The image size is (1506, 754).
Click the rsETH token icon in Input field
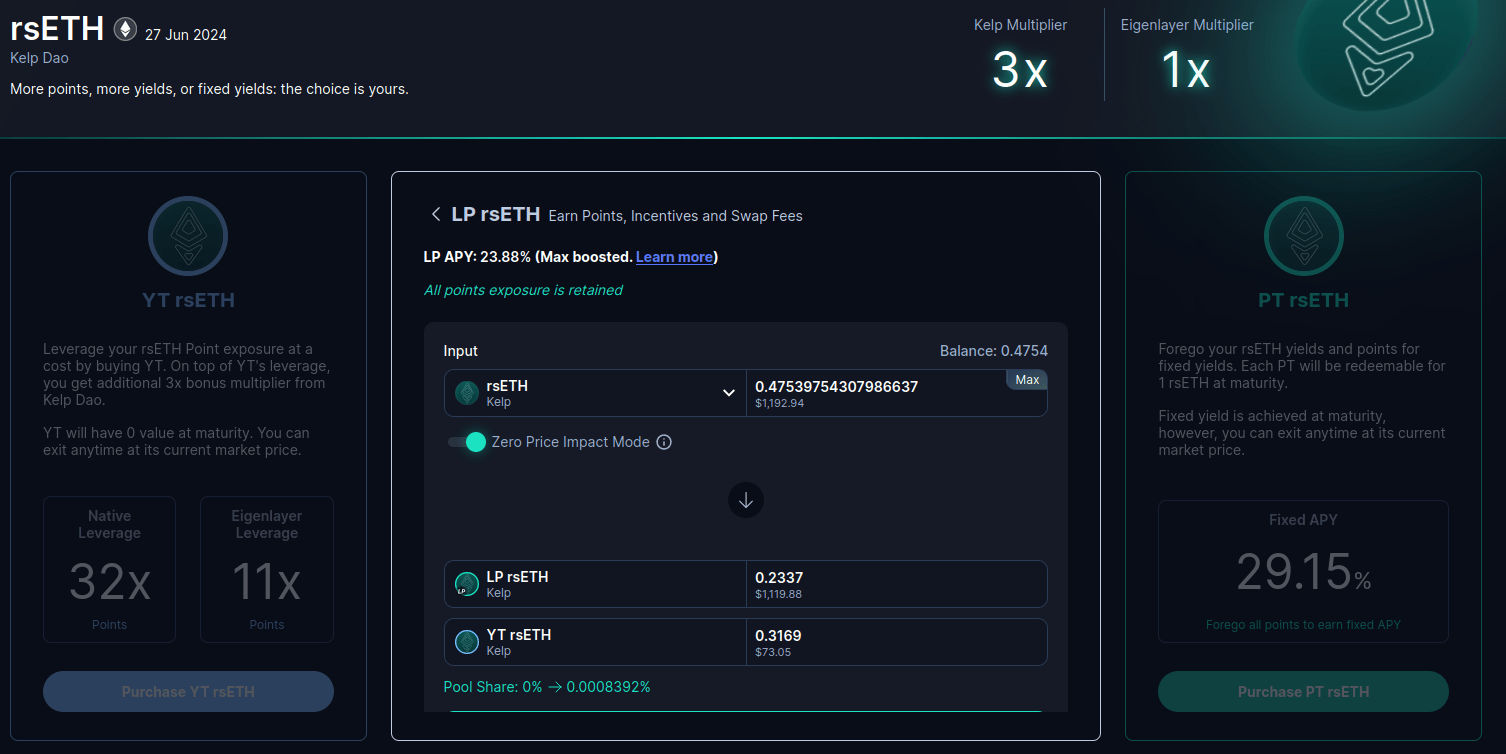click(466, 393)
